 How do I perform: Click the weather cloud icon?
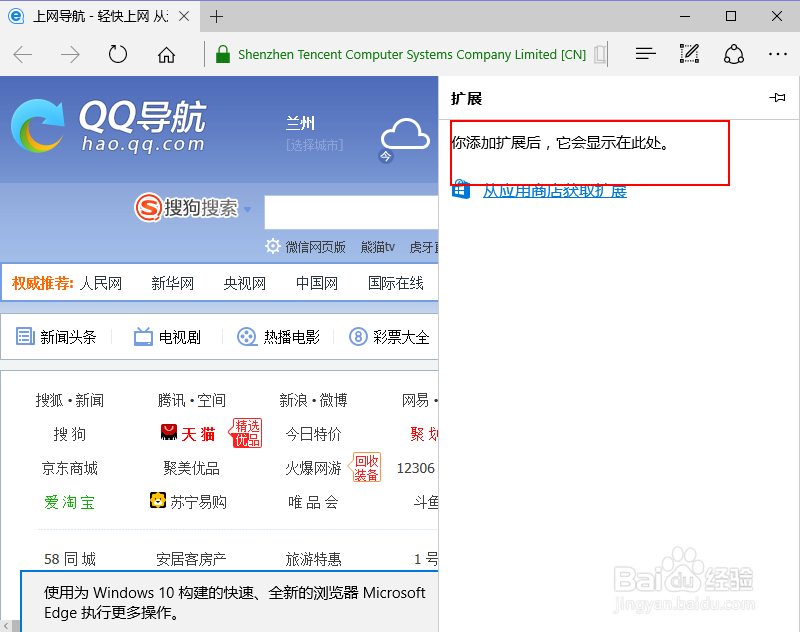(x=405, y=135)
